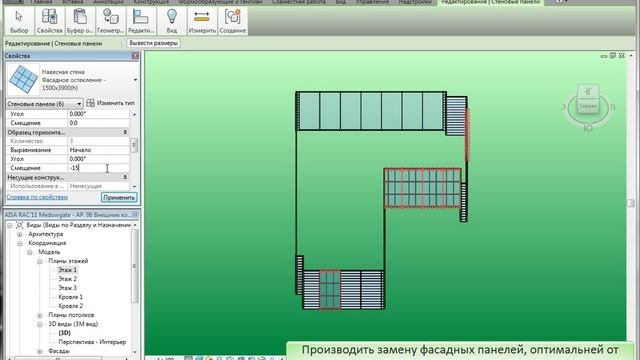This screenshot has width=640, height=360.
Task: Open the Свойства ribbon panel
Action: click(x=49, y=21)
